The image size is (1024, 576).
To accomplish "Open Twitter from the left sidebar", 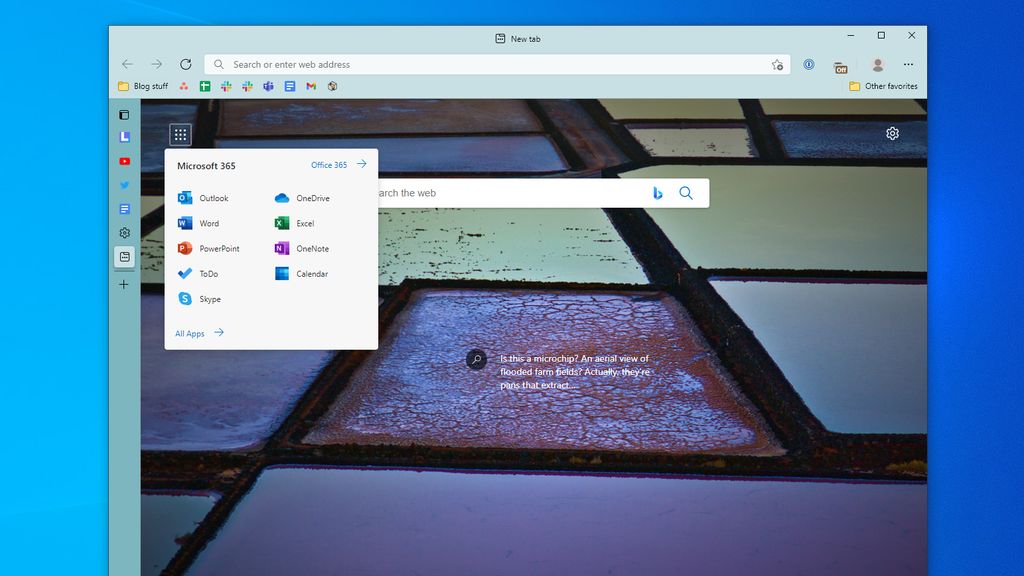I will pyautogui.click(x=123, y=184).
